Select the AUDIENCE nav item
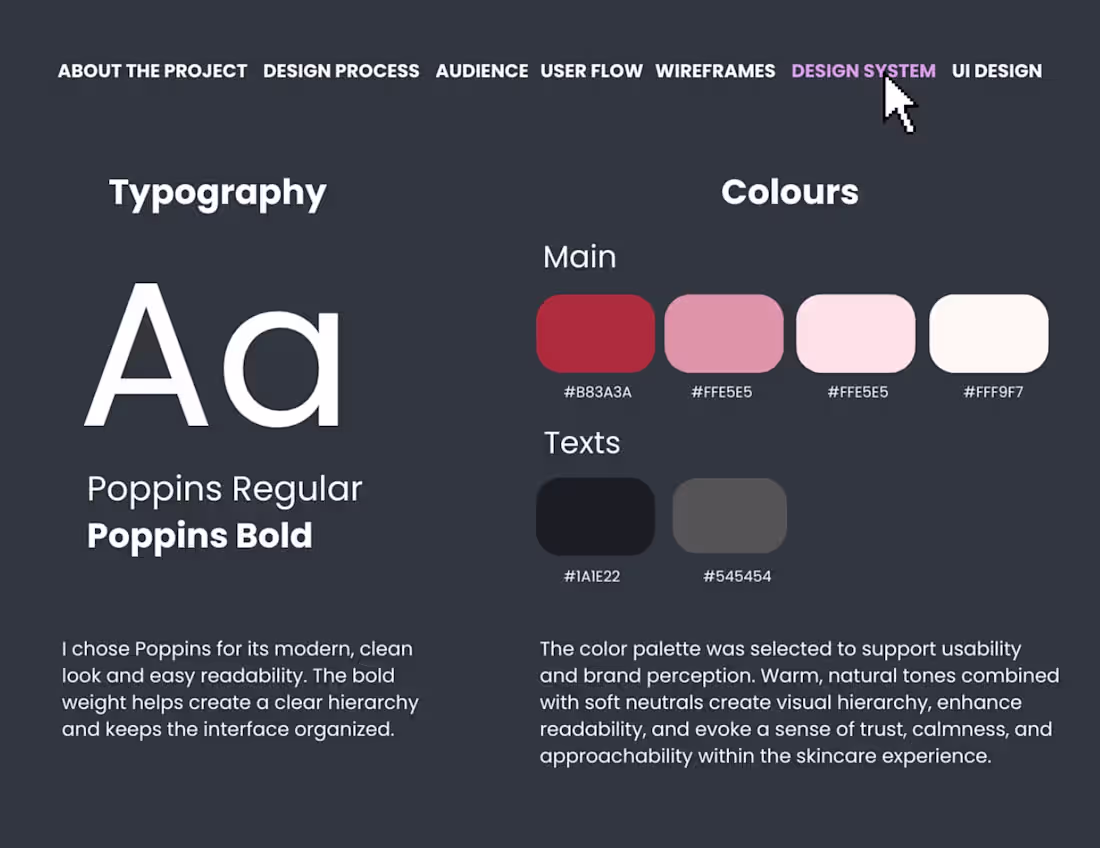 [482, 71]
